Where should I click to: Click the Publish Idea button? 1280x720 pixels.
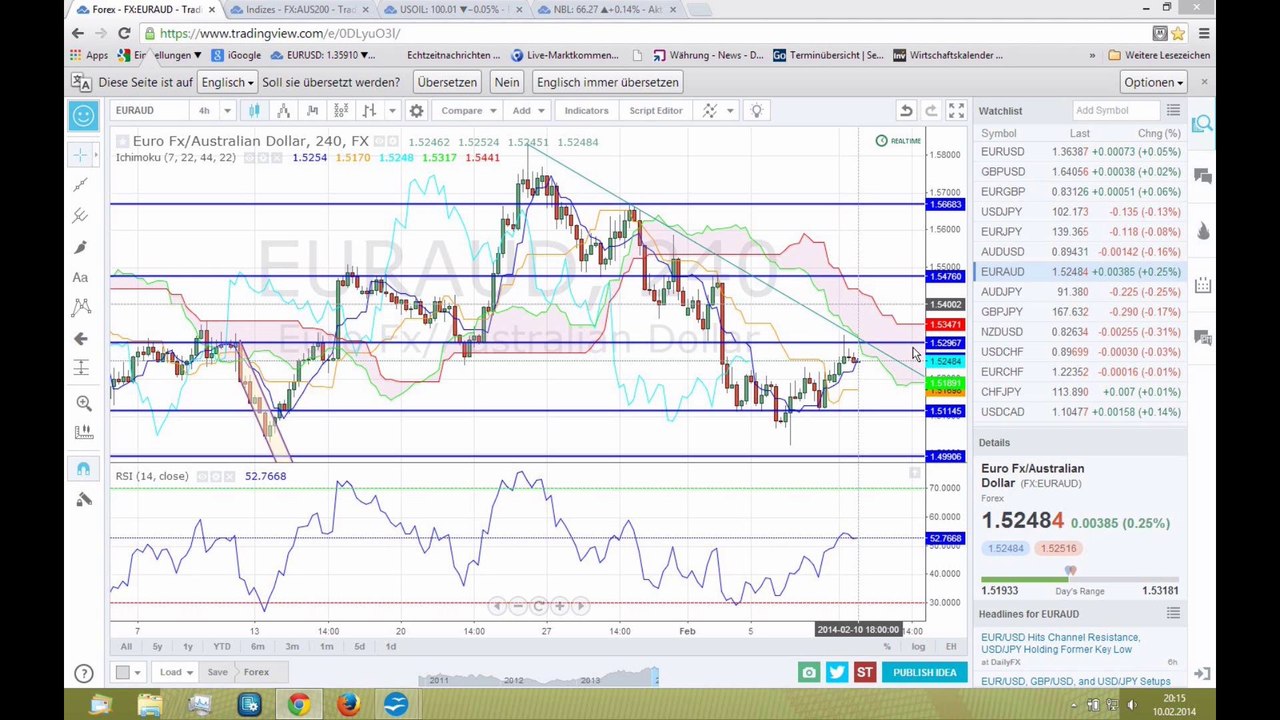(924, 672)
